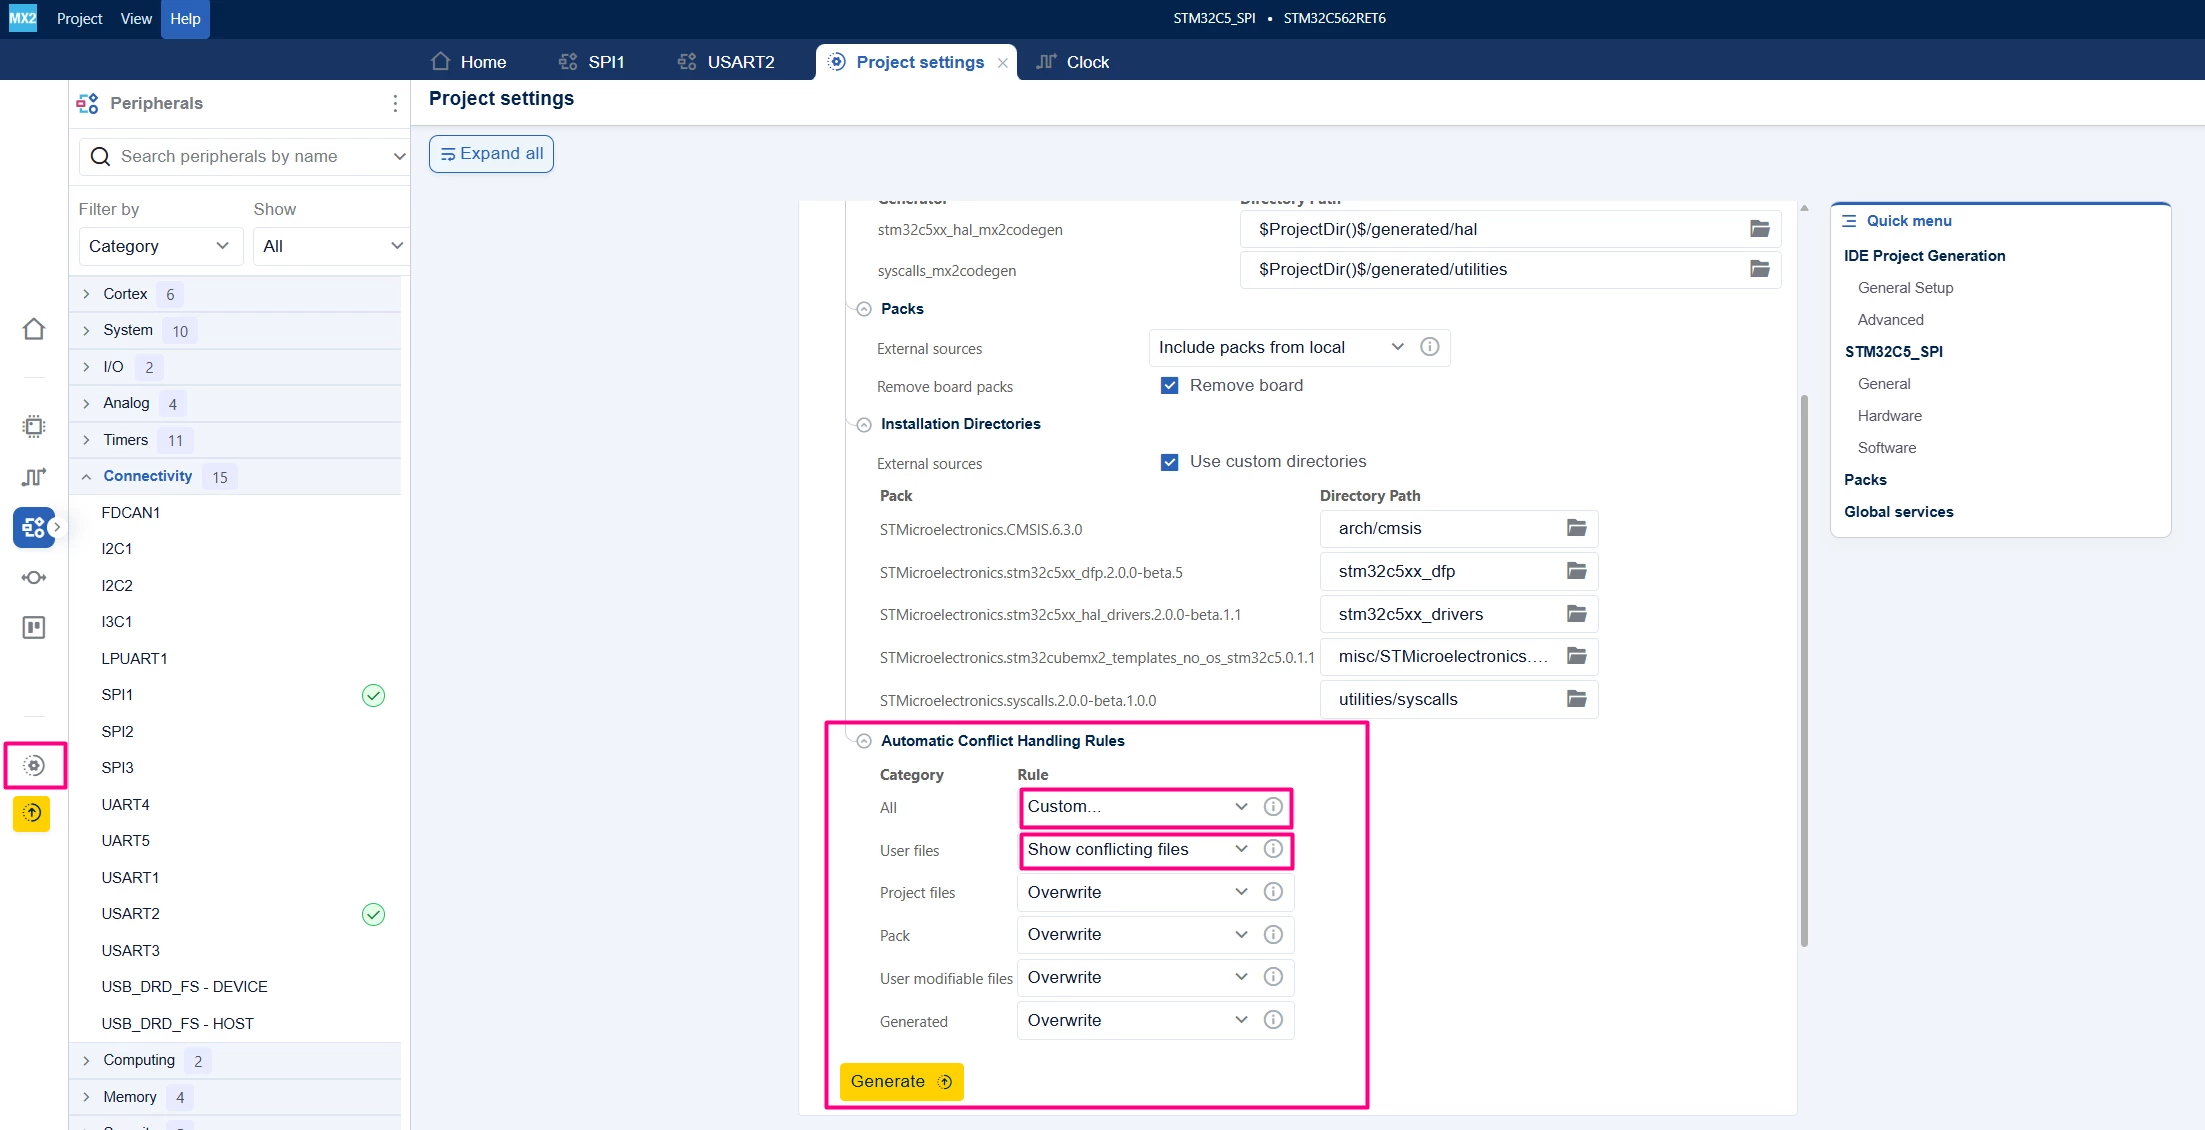2205x1130 pixels.
Task: Switch to the USART2 tab
Action: [x=726, y=62]
